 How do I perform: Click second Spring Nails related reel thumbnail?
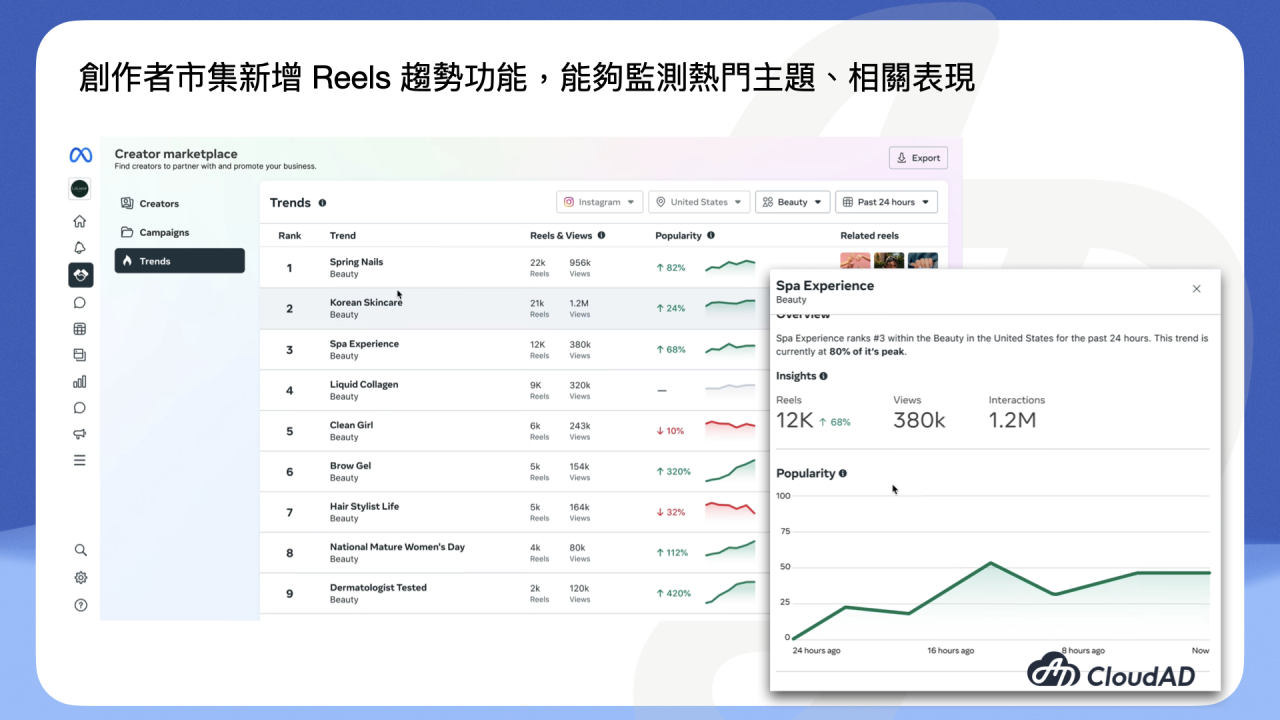pyautogui.click(x=889, y=261)
